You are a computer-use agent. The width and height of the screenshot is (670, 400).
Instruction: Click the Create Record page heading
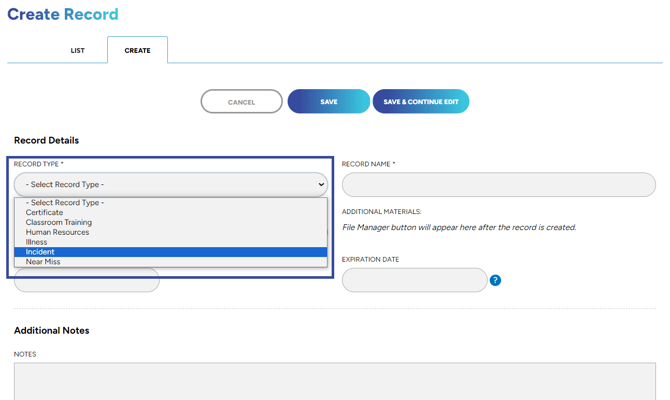(63, 14)
